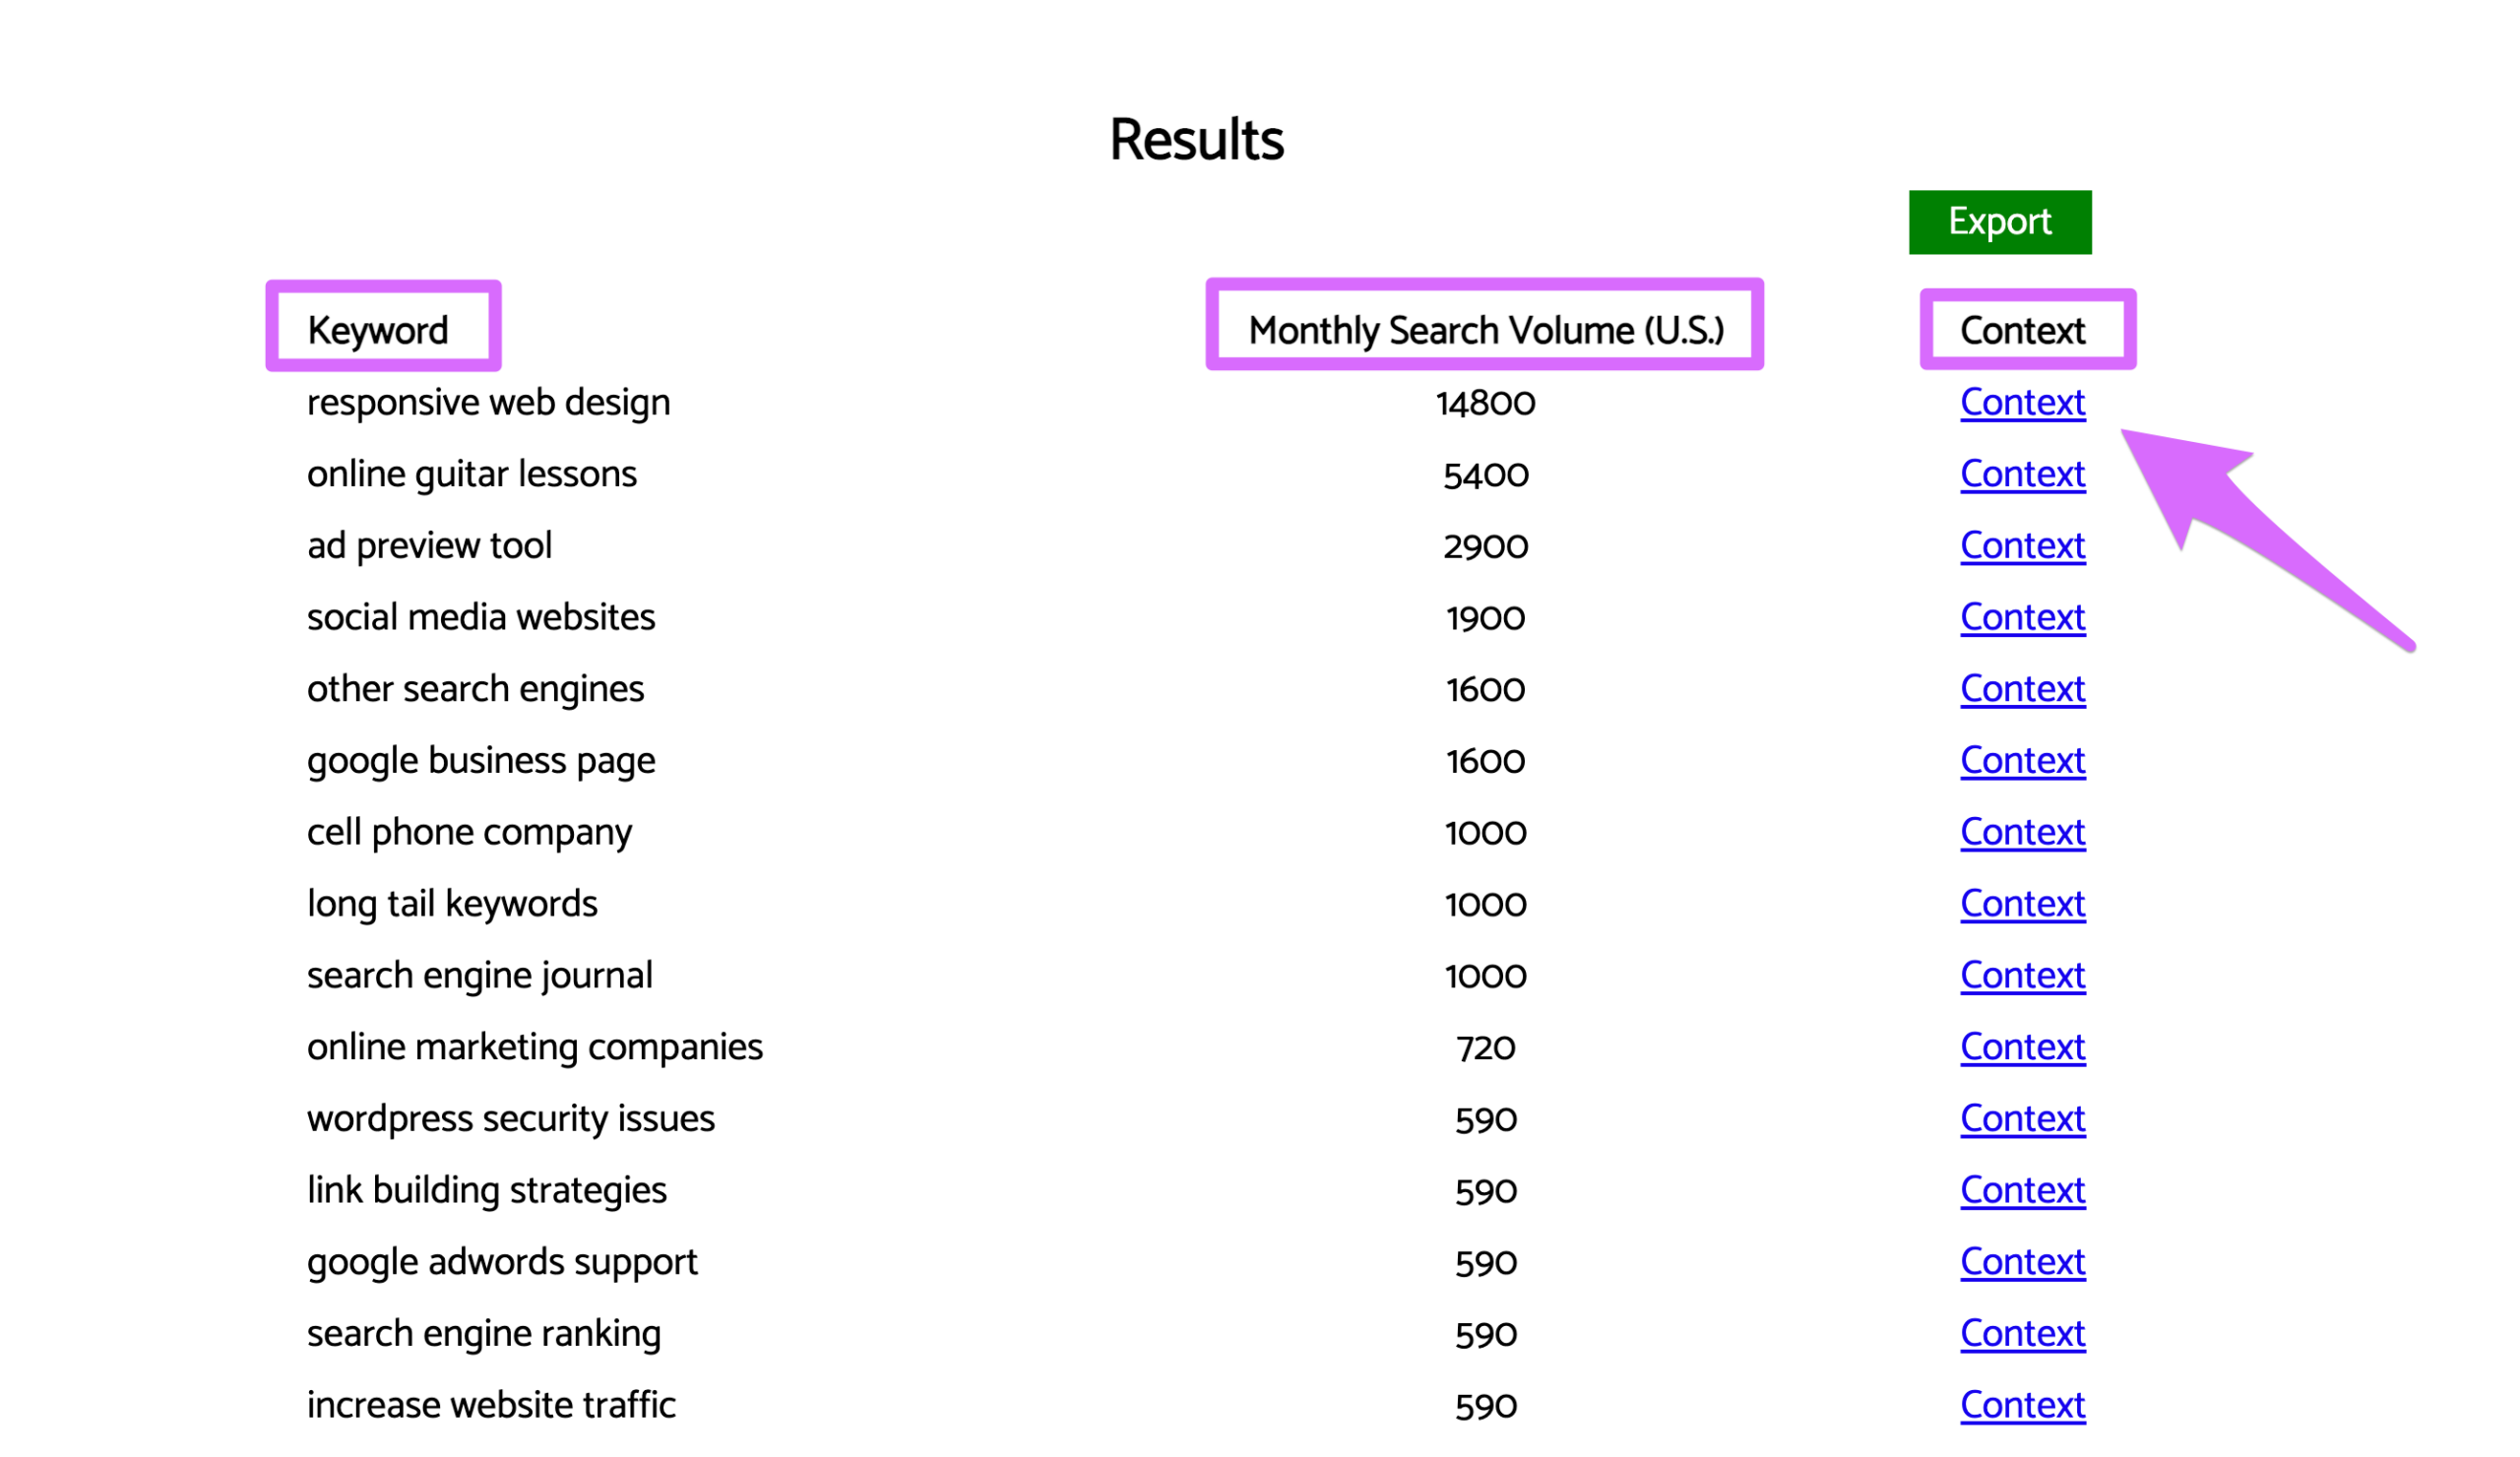The width and height of the screenshot is (2520, 1457).
Task: Click volume 590 for link building strategies
Action: [x=1485, y=1192]
